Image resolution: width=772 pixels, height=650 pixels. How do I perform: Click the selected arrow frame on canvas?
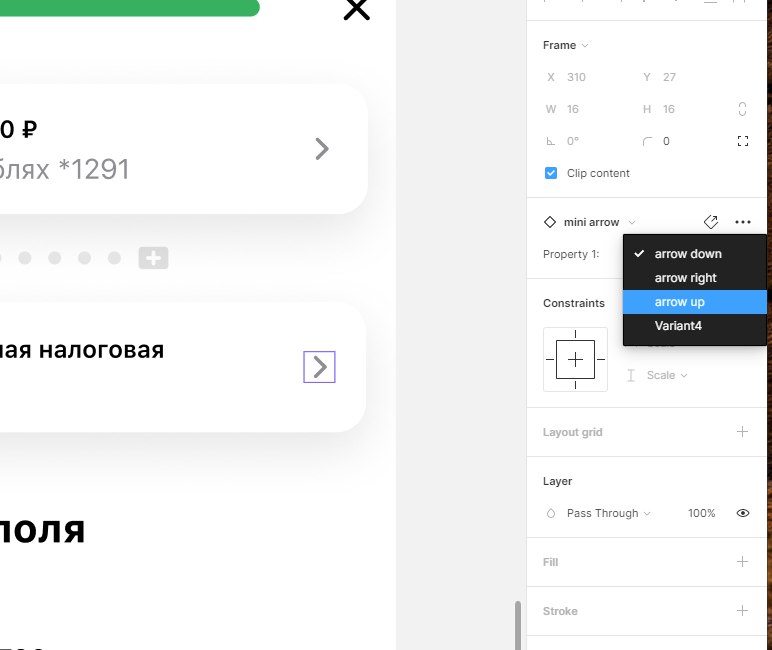319,367
